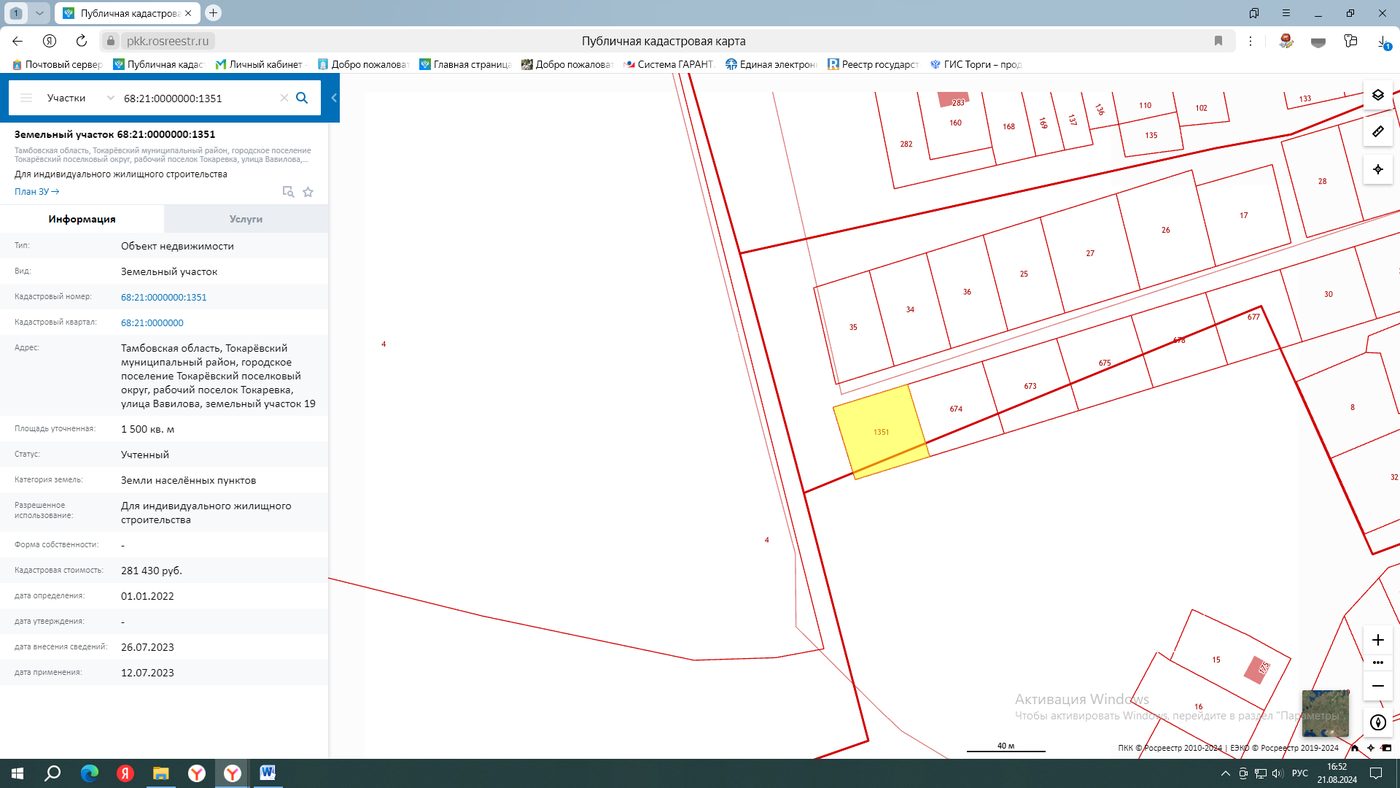Select the Информация tab
1400x788 pixels.
click(x=82, y=218)
